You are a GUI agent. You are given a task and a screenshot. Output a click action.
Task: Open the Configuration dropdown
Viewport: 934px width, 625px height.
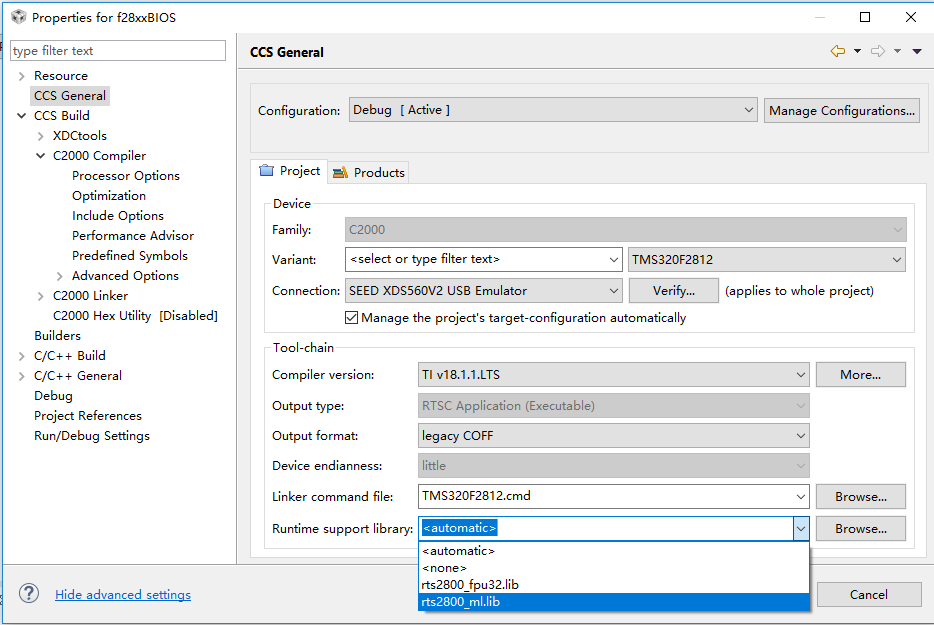tap(552, 110)
